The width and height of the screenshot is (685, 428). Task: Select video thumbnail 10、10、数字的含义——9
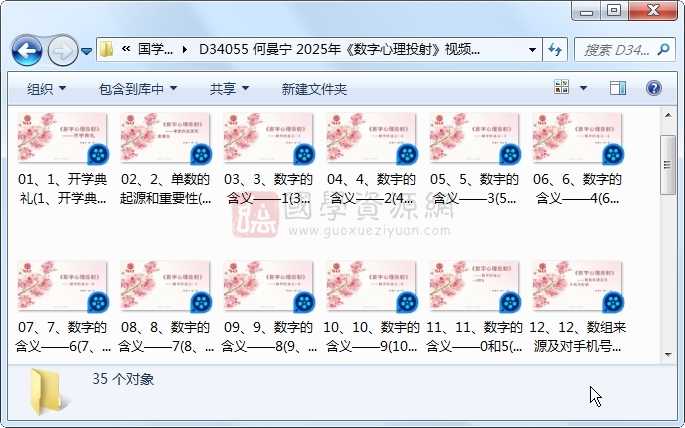tap(371, 286)
